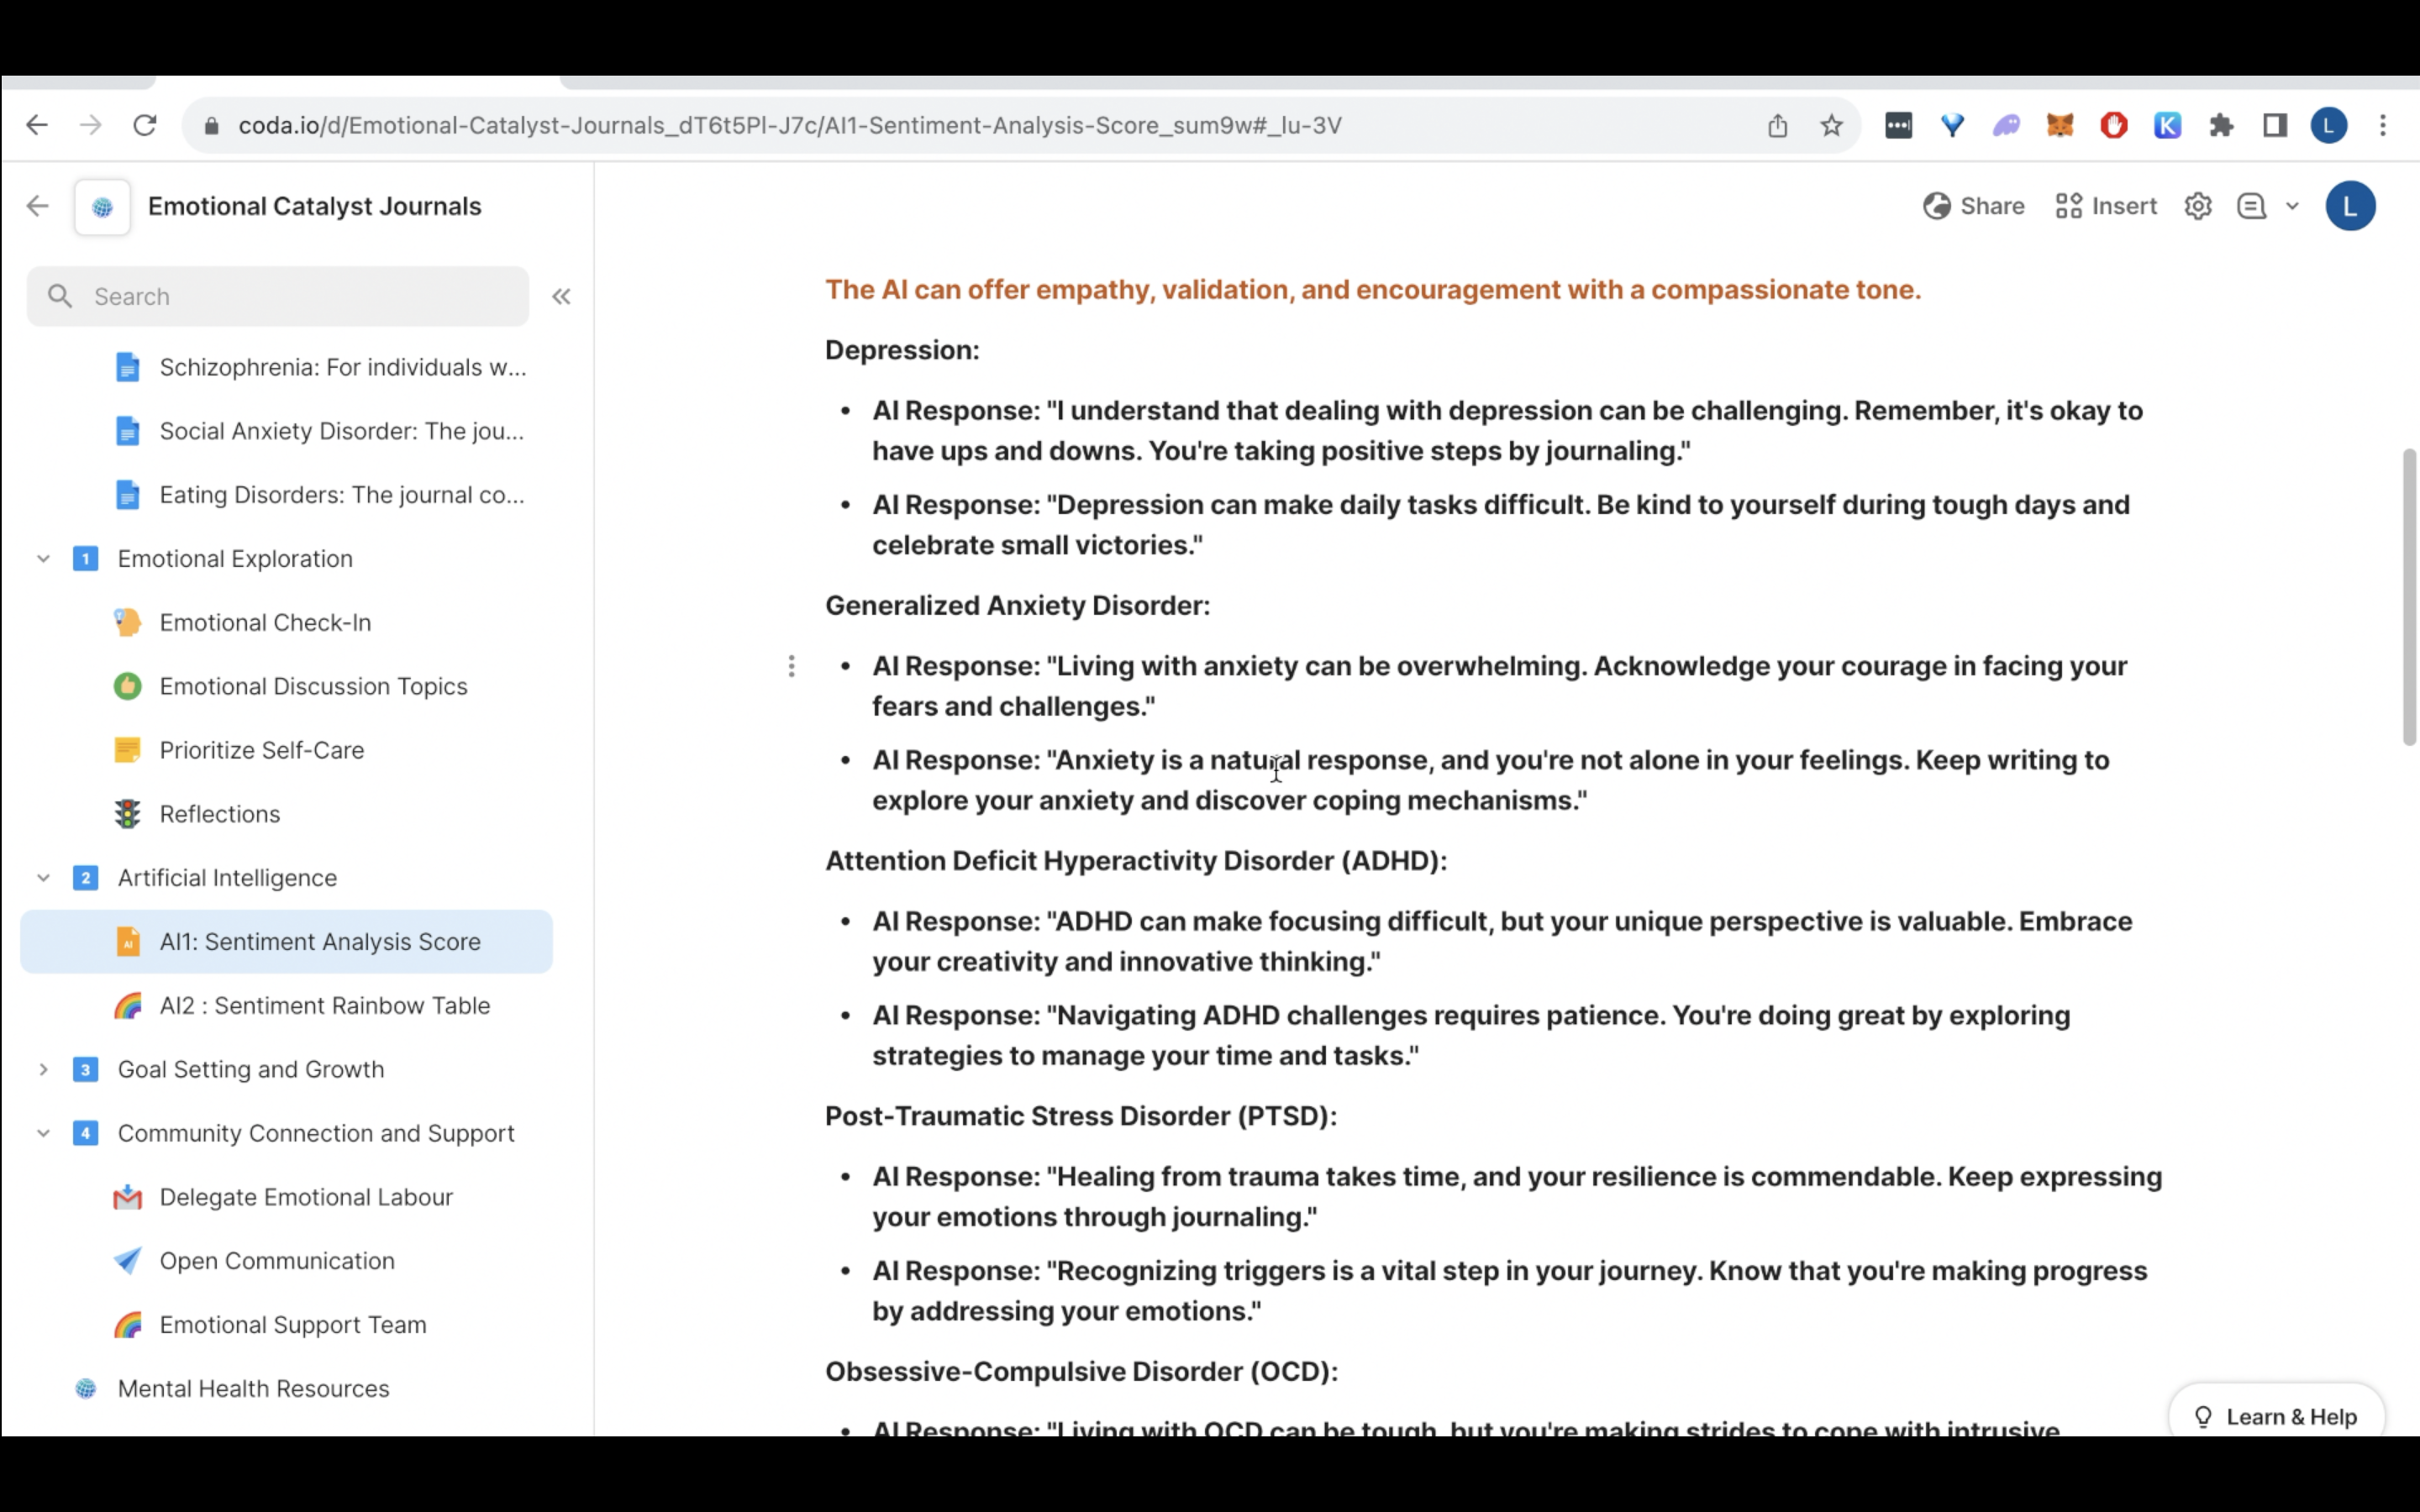Collapse the Artificial Intelligence section
This screenshot has height=1512, width=2420.
(43, 878)
